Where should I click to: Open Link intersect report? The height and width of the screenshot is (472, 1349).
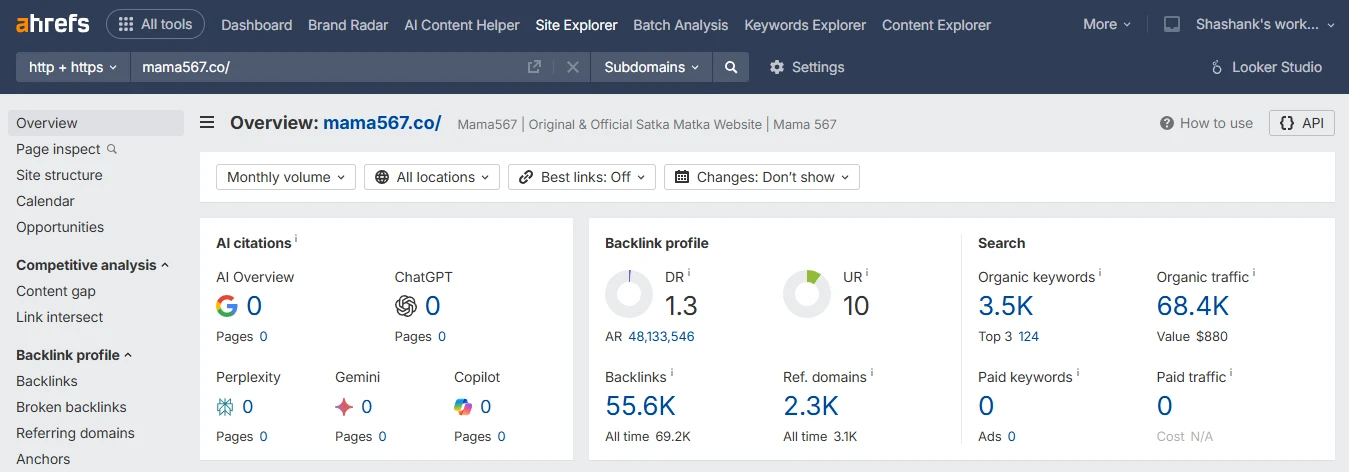click(60, 317)
